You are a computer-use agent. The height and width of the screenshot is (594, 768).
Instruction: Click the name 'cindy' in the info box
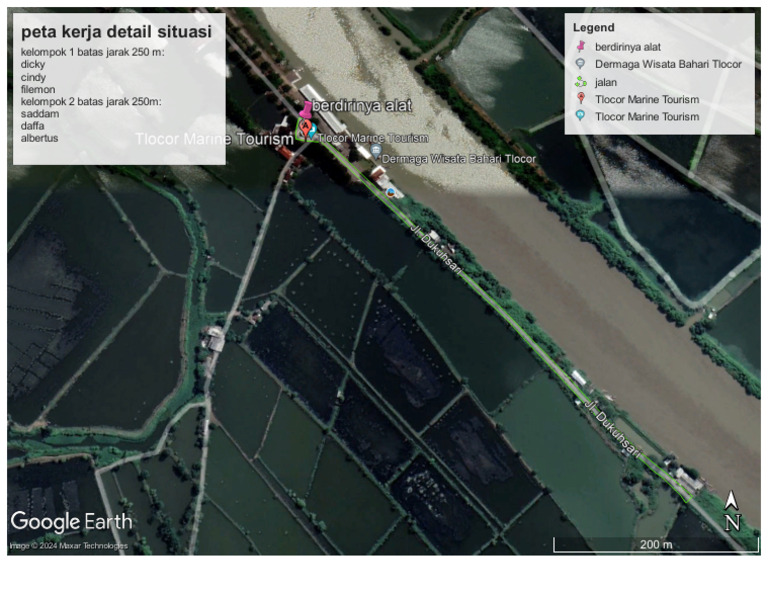[33, 77]
